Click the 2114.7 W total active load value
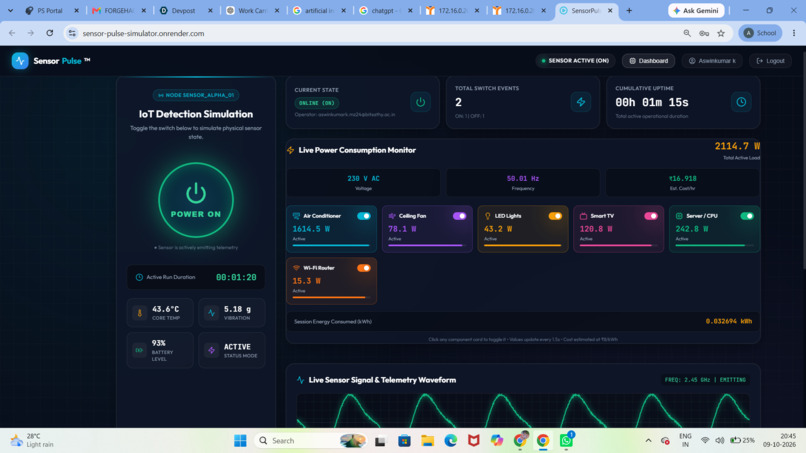 point(737,146)
